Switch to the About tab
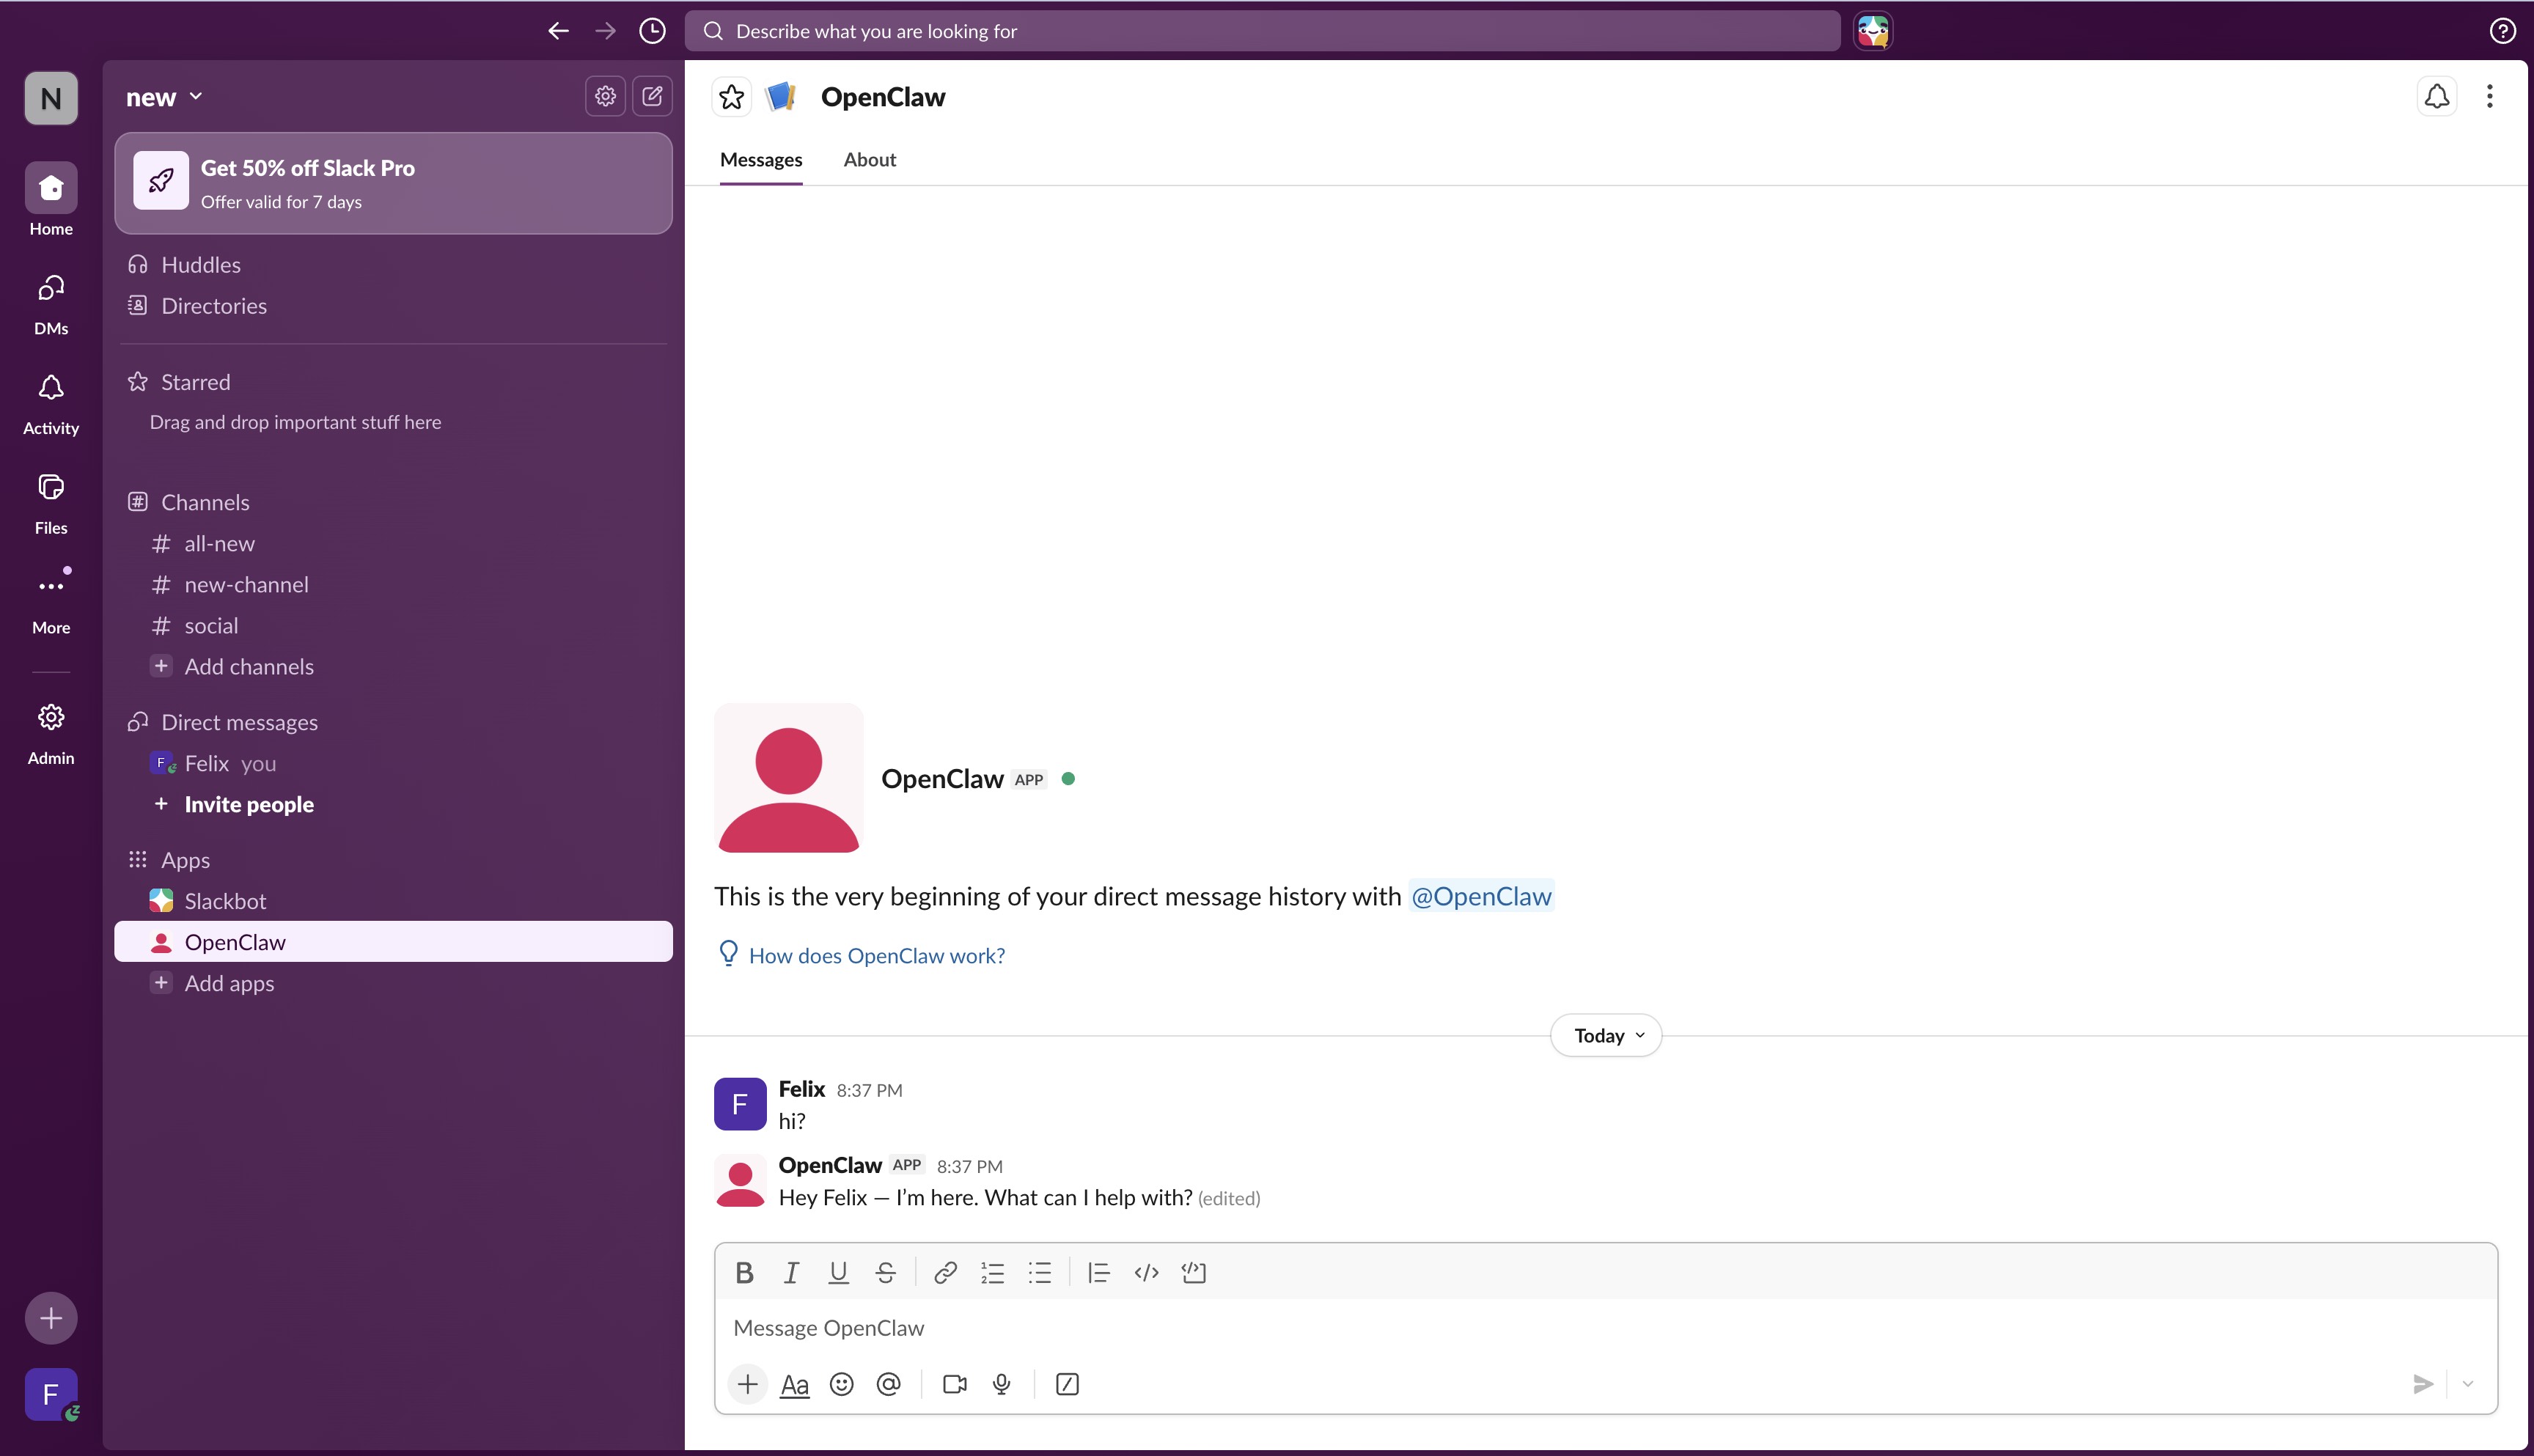Image resolution: width=2534 pixels, height=1456 pixels. (869, 160)
